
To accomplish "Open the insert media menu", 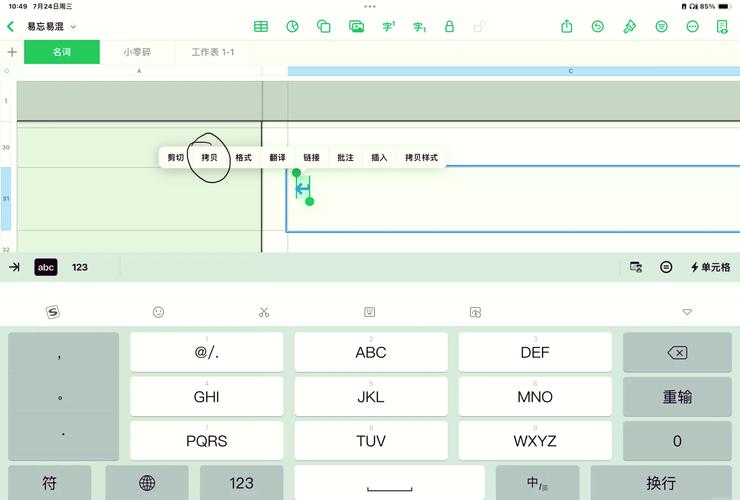I will pos(356,27).
